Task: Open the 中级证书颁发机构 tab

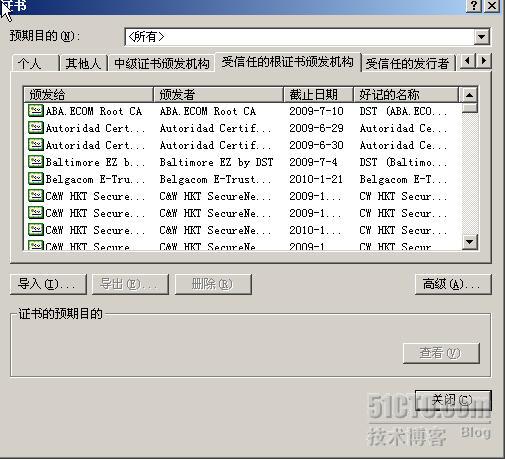Action: [162, 63]
